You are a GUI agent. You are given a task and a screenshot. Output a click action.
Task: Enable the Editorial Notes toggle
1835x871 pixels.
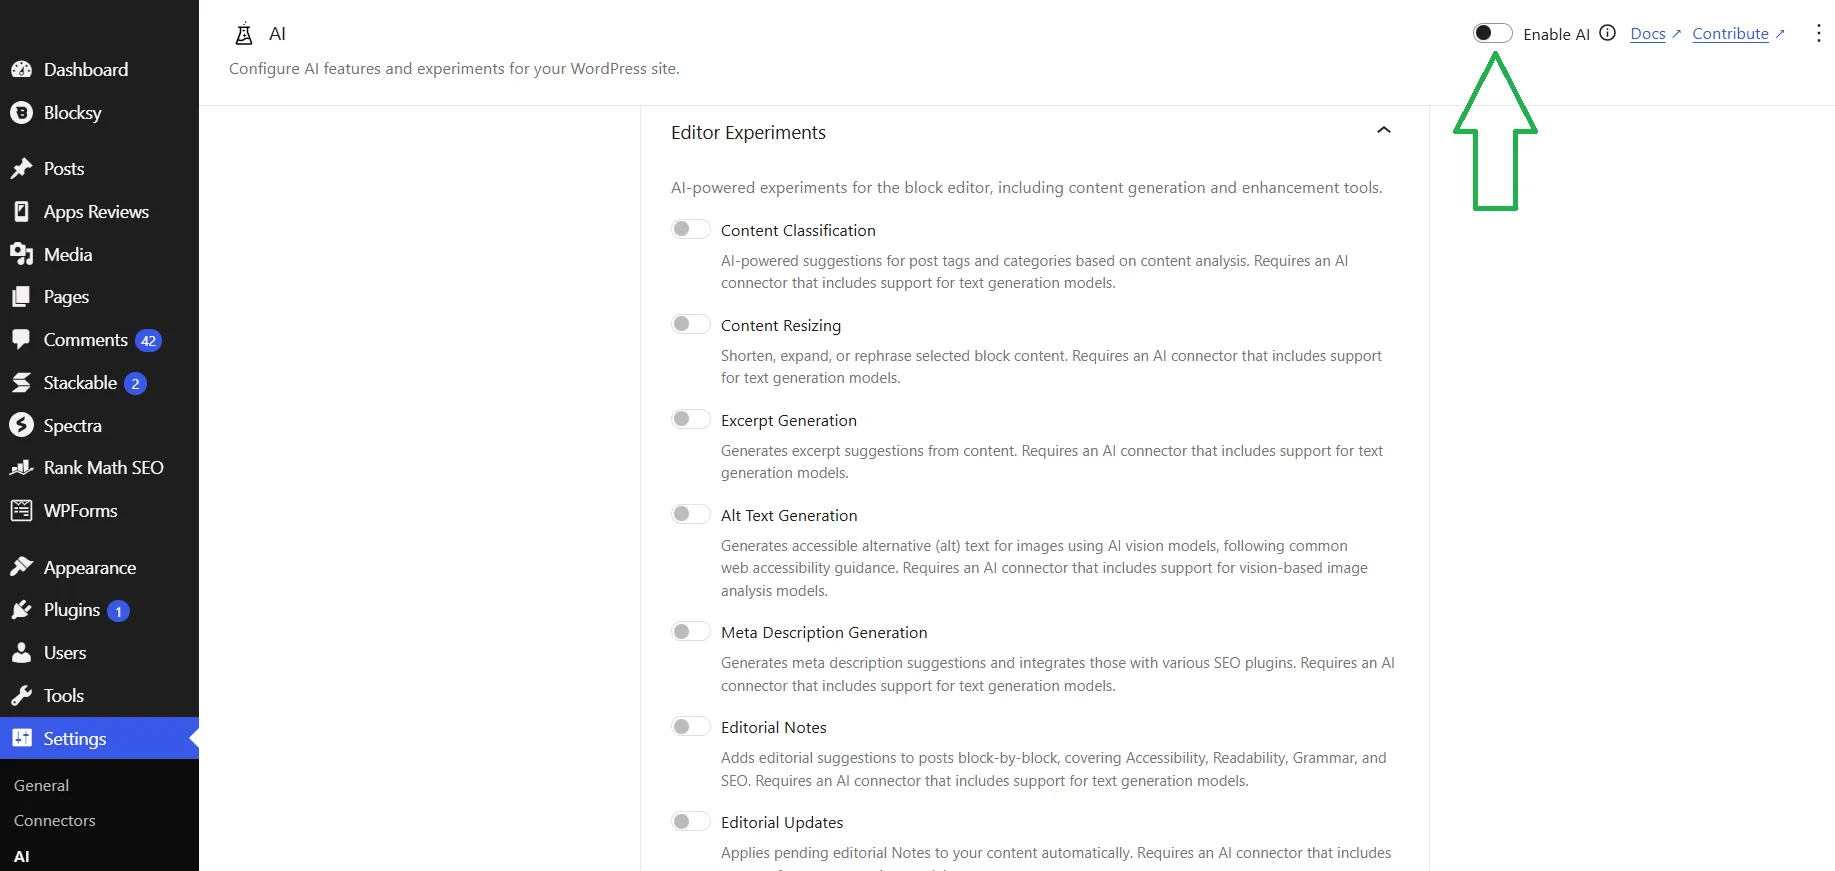[x=690, y=726]
